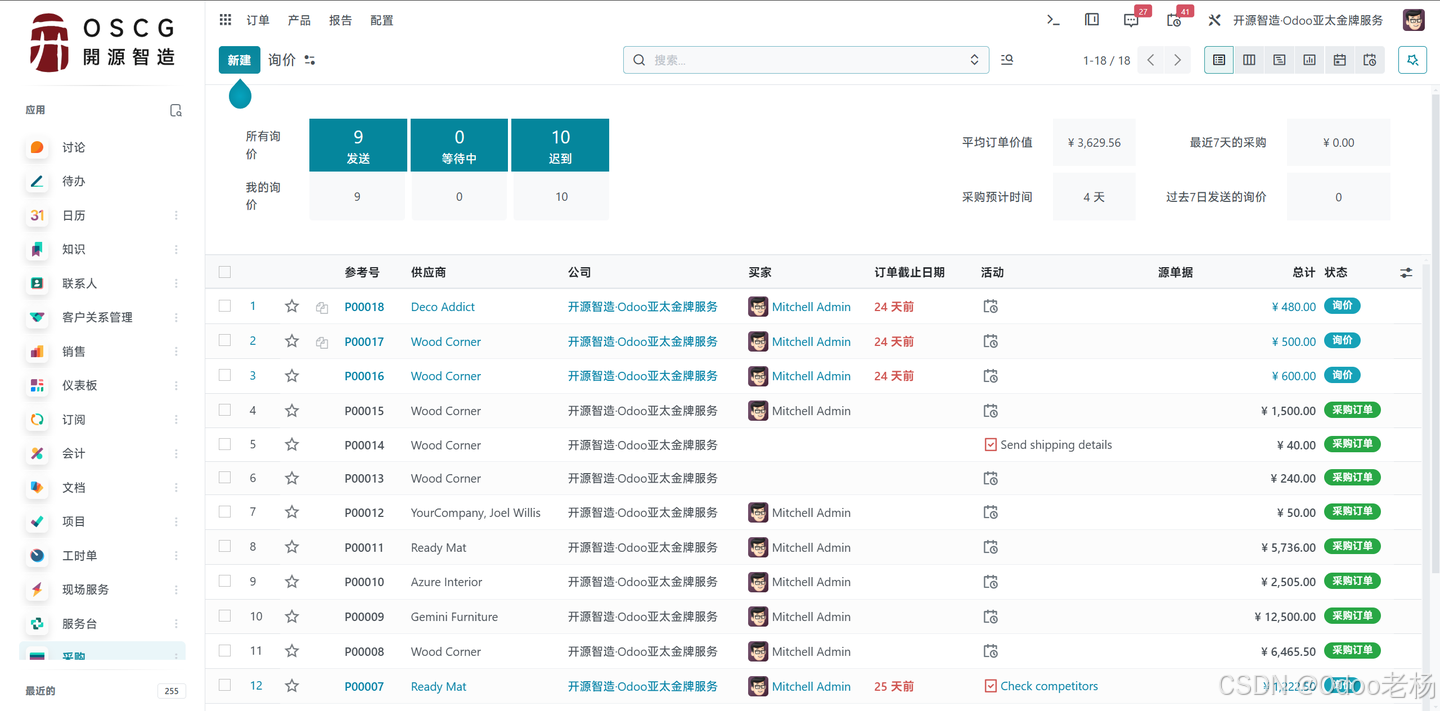Open the Timesheets app icon (工时单)
The width and height of the screenshot is (1440, 711).
(x=37, y=555)
